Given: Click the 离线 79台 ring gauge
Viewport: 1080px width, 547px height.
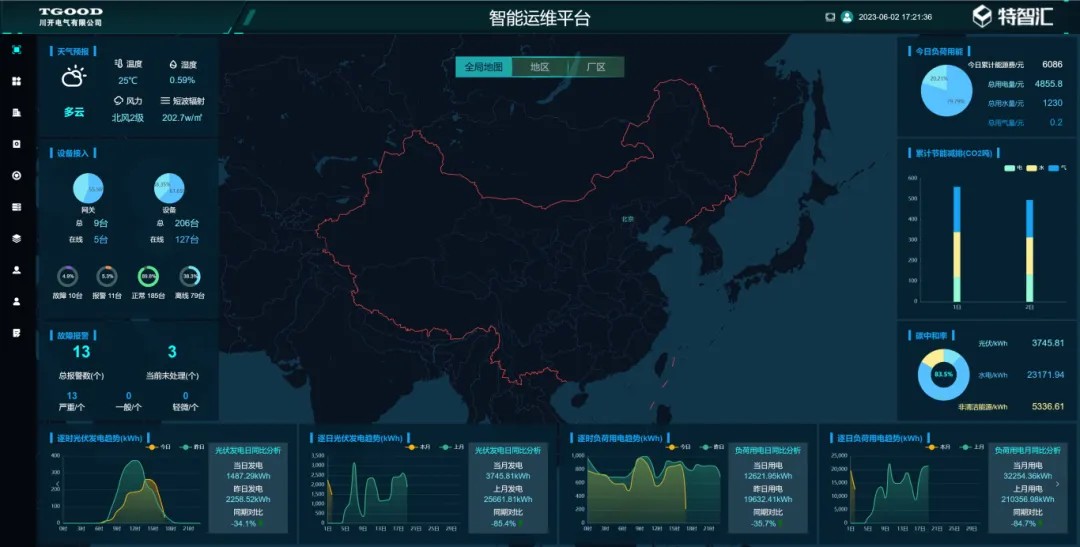Looking at the screenshot, I should (189, 276).
